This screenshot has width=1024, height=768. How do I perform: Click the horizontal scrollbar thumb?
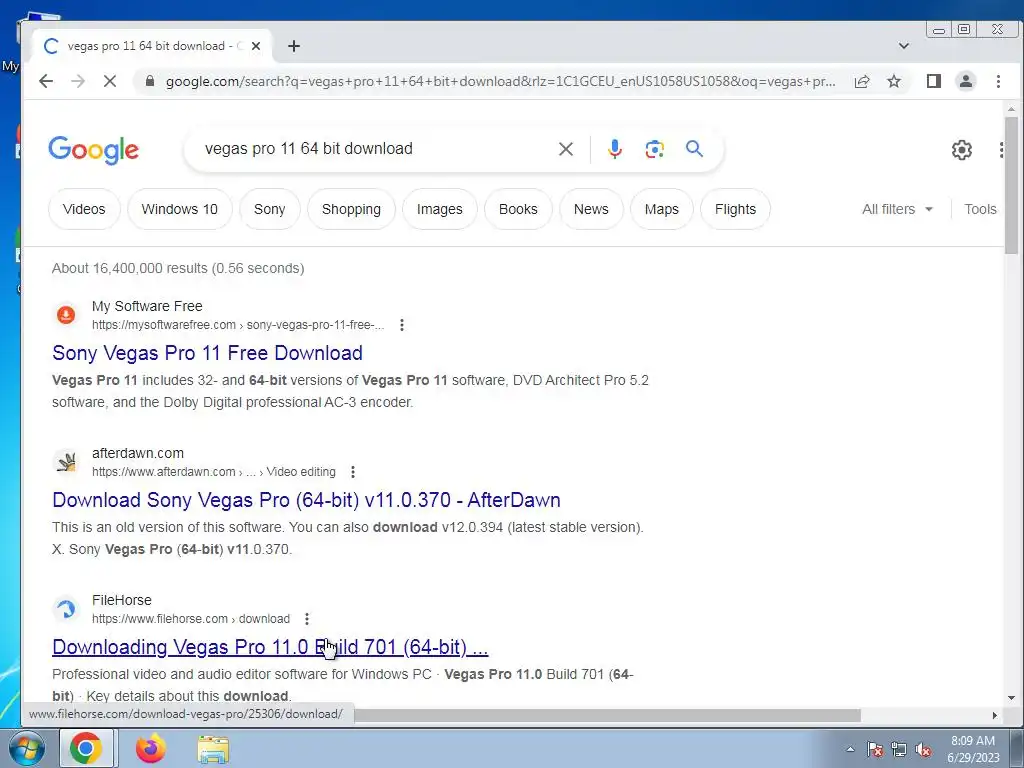click(x=607, y=715)
